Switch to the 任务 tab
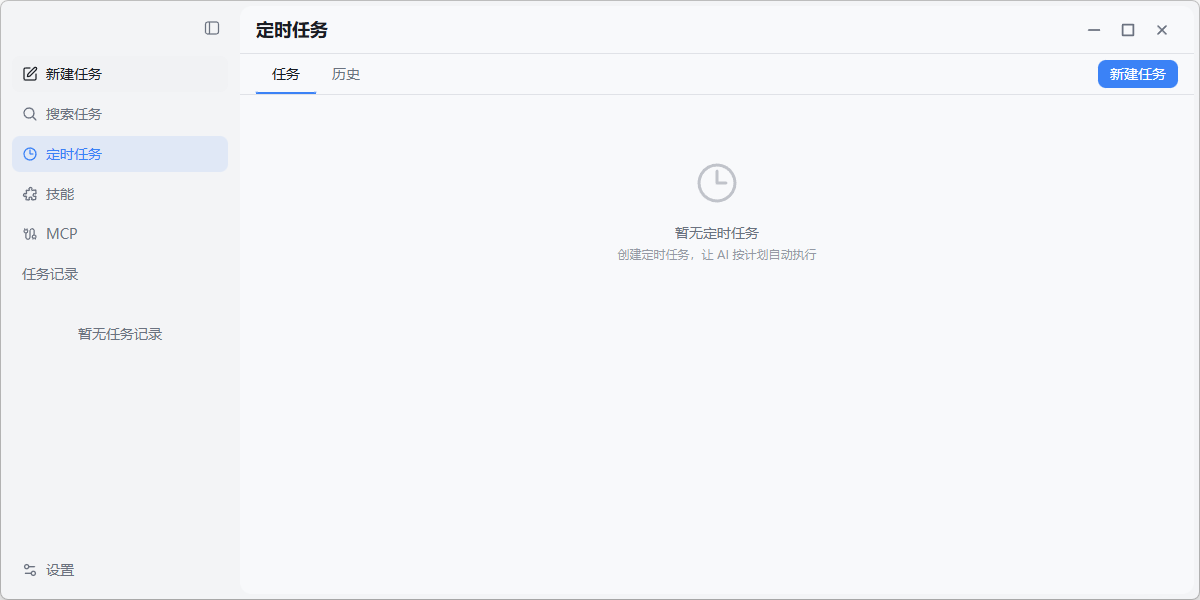1200x600 pixels. 286,74
